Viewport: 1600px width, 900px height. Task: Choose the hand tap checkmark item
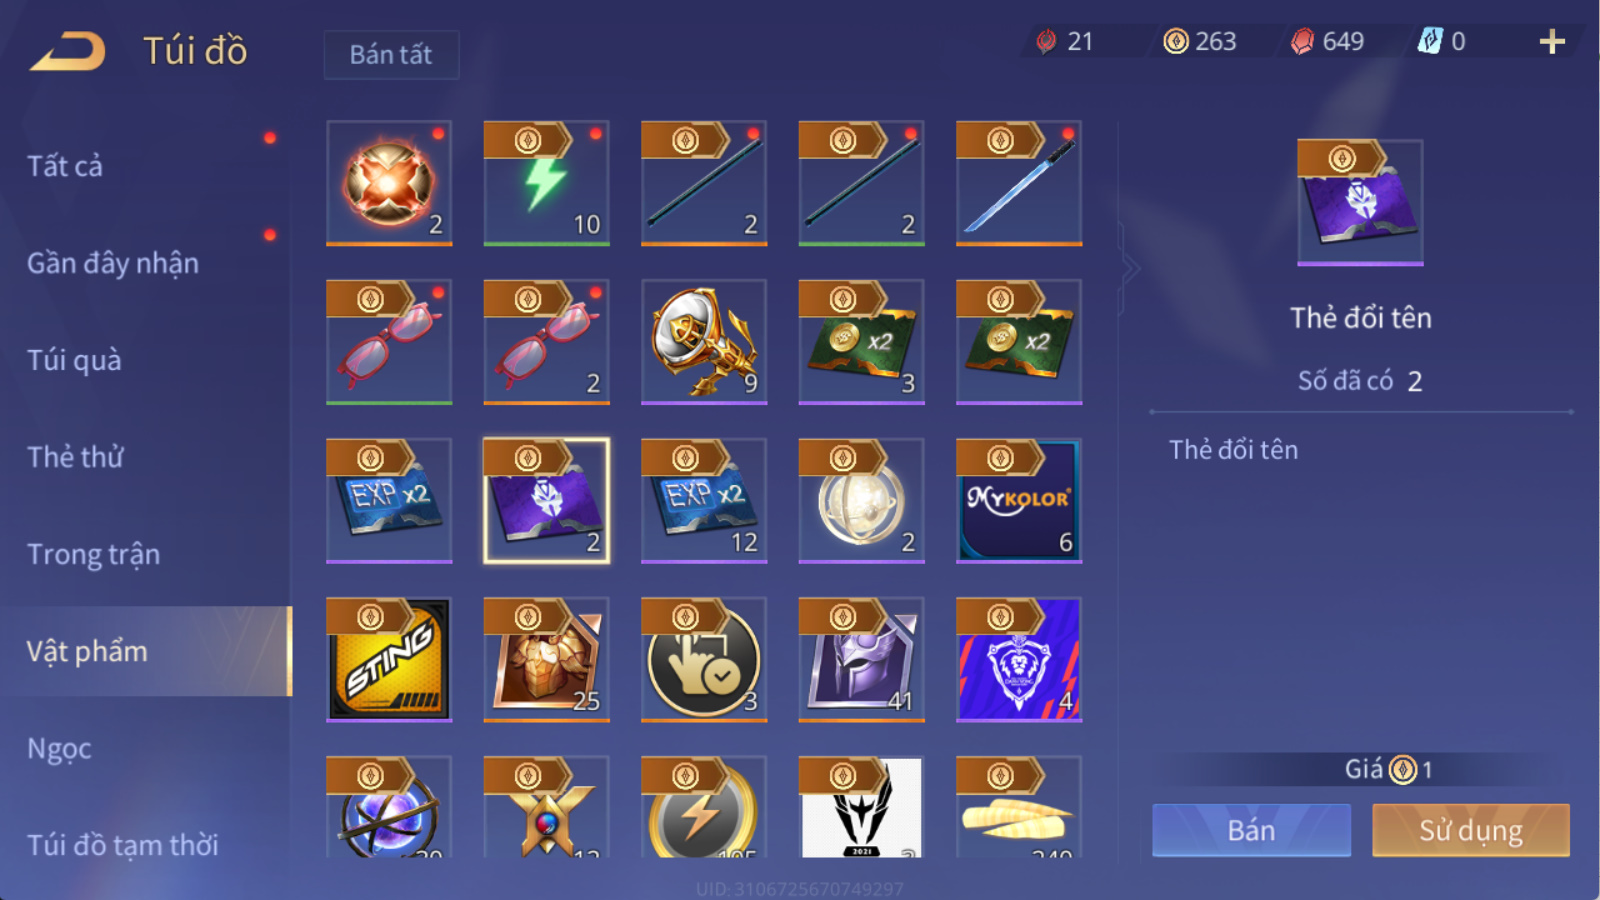pyautogui.click(x=704, y=660)
